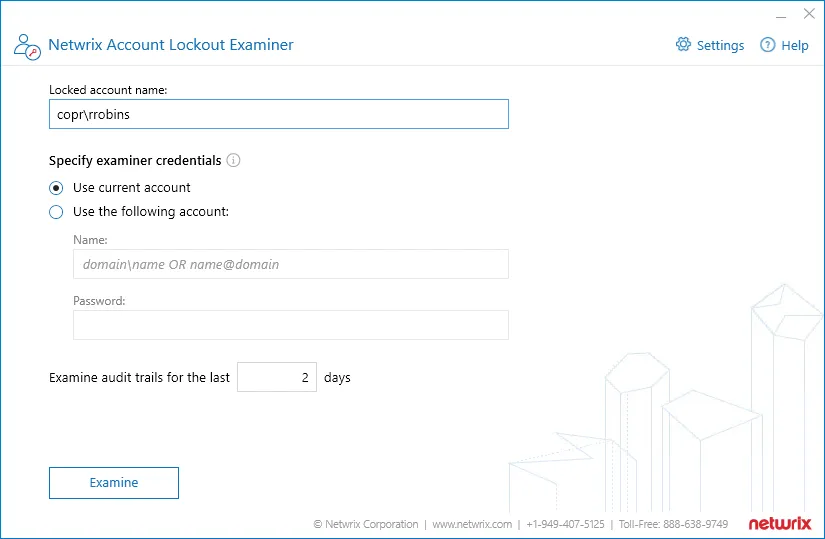825x539 pixels.
Task: Close the Lockout Examiner window
Action: [x=809, y=14]
